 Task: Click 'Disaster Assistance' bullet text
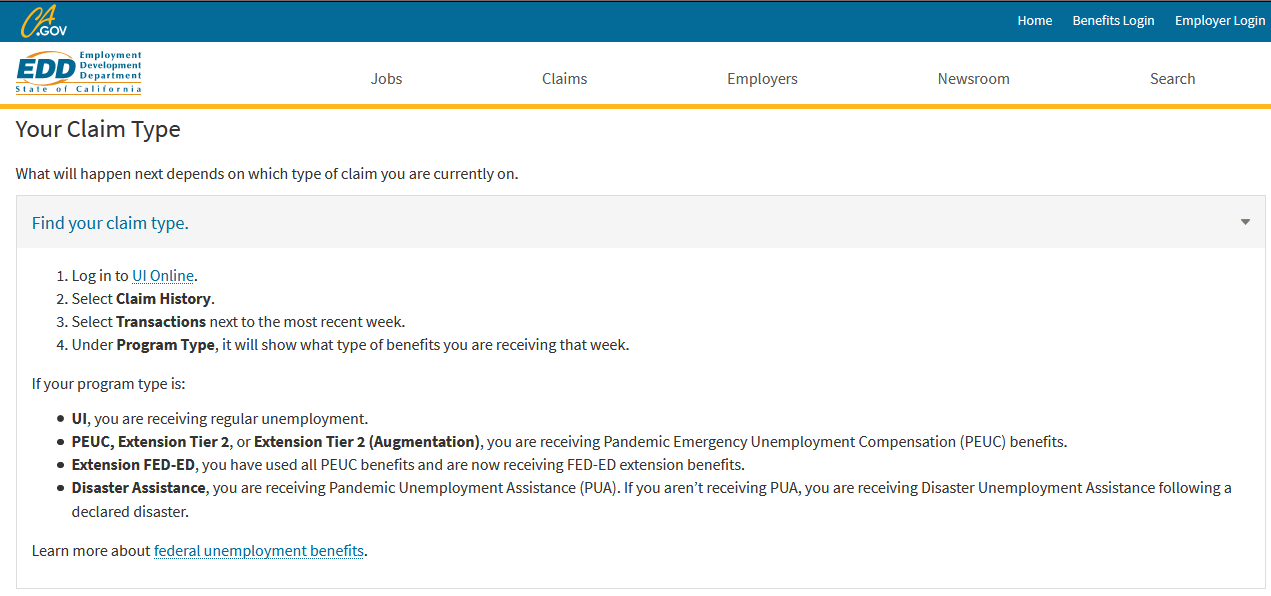139,488
